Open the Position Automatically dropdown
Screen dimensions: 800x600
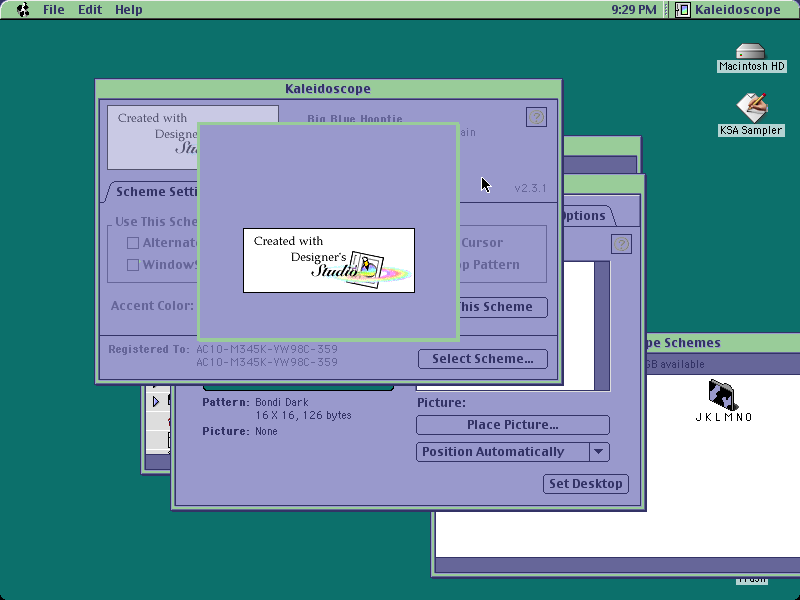(x=513, y=452)
